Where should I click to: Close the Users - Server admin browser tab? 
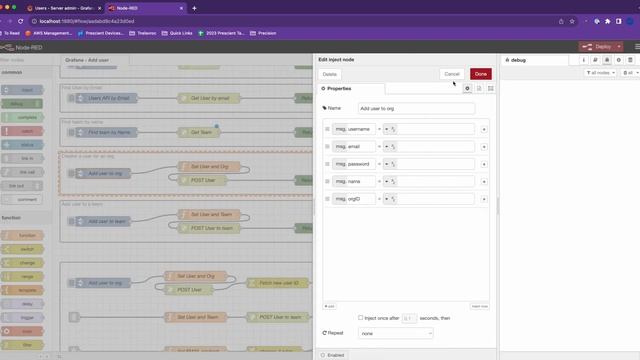(99, 8)
